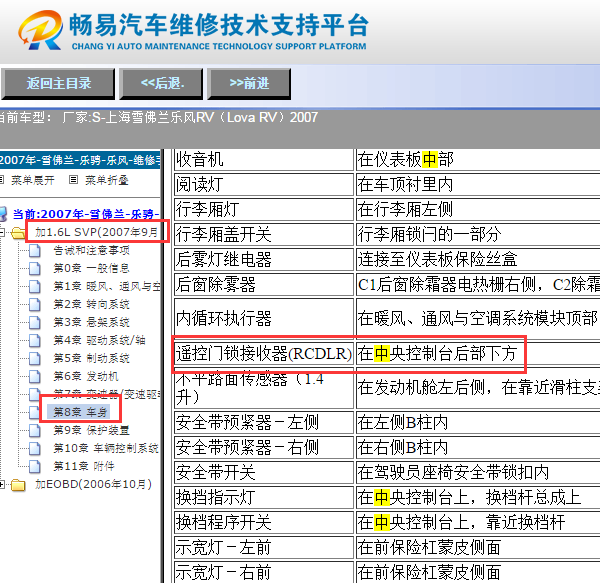
Task: Click page icon of 第0章 一般信息
Action: pos(35,269)
